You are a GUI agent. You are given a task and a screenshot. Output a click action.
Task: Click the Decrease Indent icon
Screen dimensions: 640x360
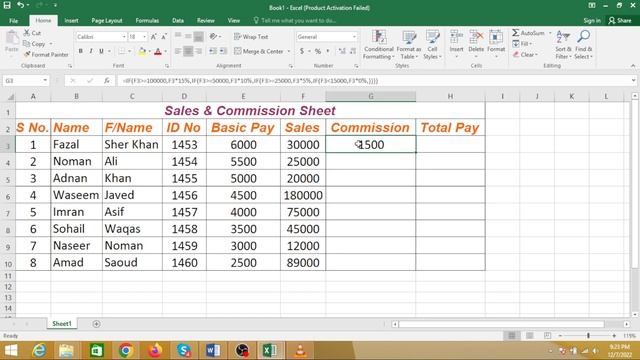(213, 51)
